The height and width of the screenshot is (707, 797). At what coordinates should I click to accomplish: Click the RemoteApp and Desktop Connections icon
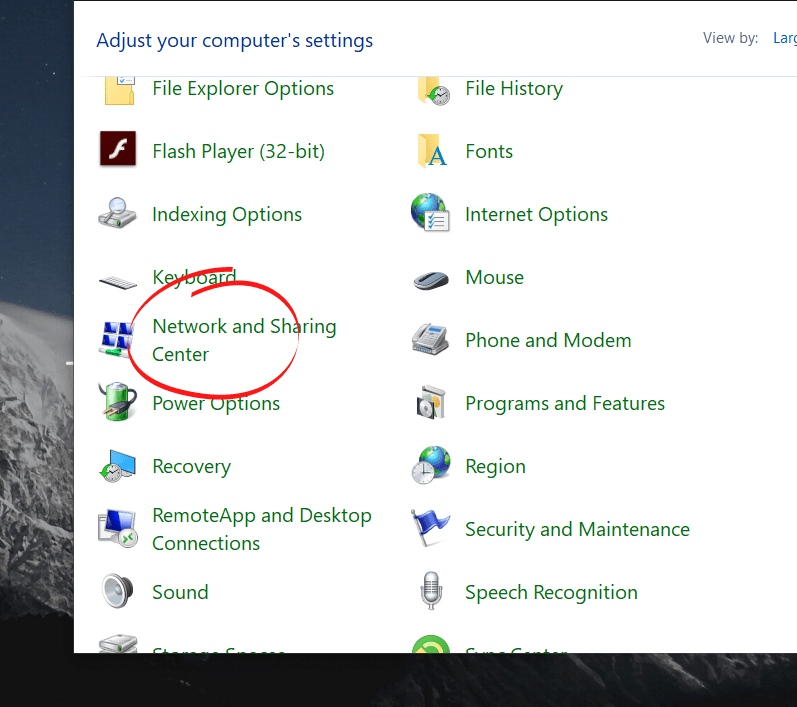(x=118, y=529)
